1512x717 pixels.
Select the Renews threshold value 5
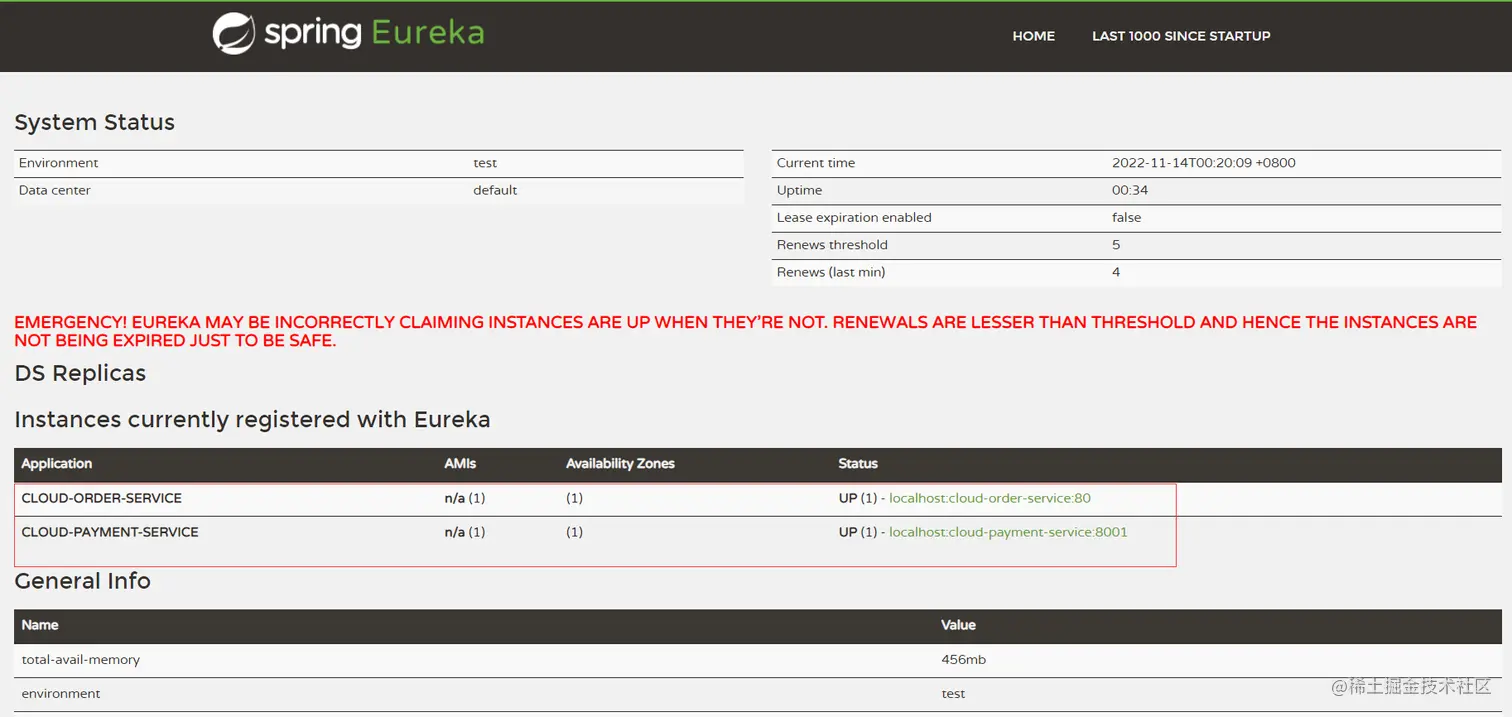pyautogui.click(x=1116, y=244)
